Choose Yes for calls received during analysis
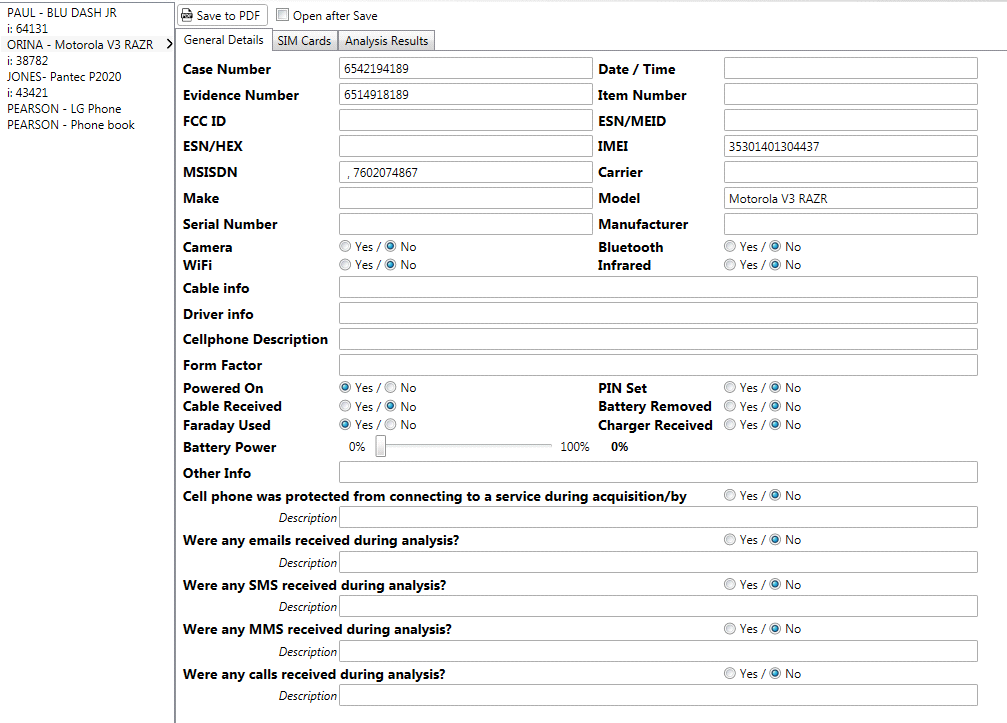1007x723 pixels. [x=730, y=674]
